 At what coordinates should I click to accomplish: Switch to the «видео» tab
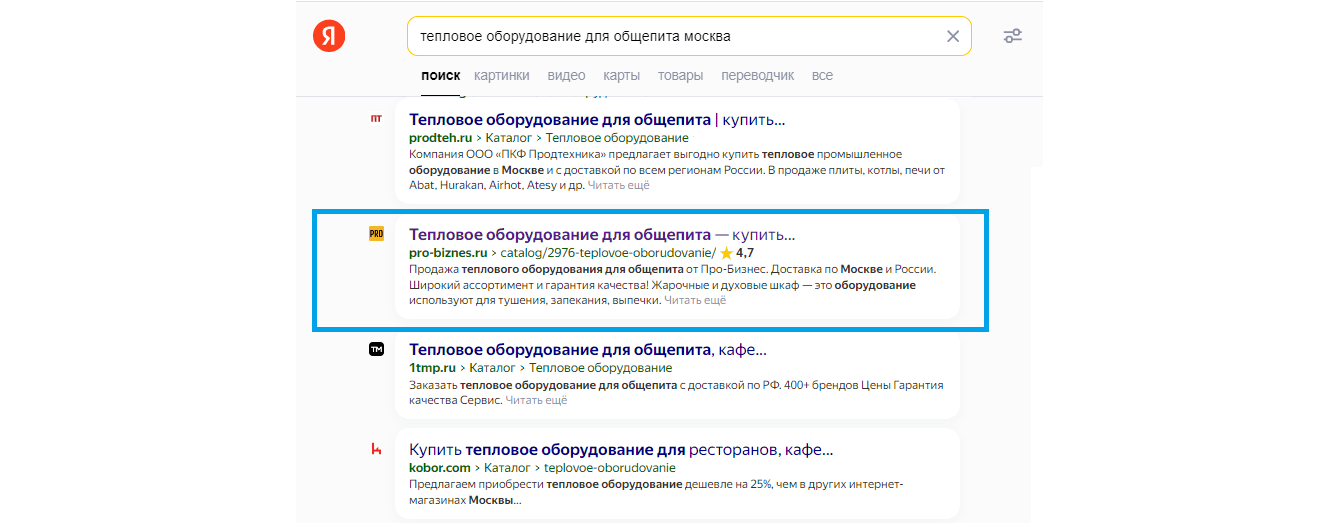pos(566,75)
